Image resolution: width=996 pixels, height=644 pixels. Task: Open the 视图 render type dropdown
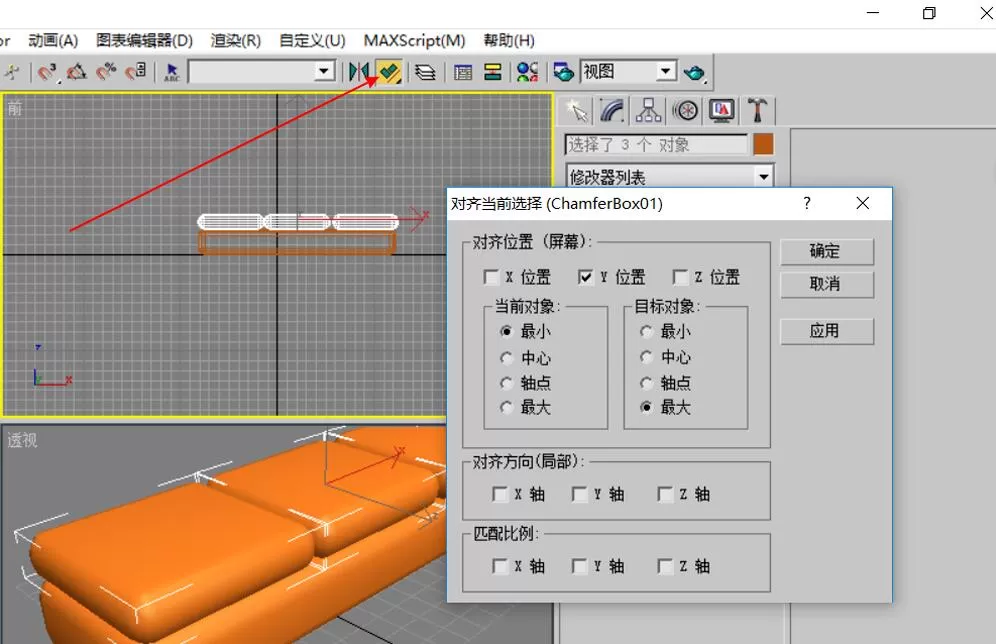(x=666, y=71)
